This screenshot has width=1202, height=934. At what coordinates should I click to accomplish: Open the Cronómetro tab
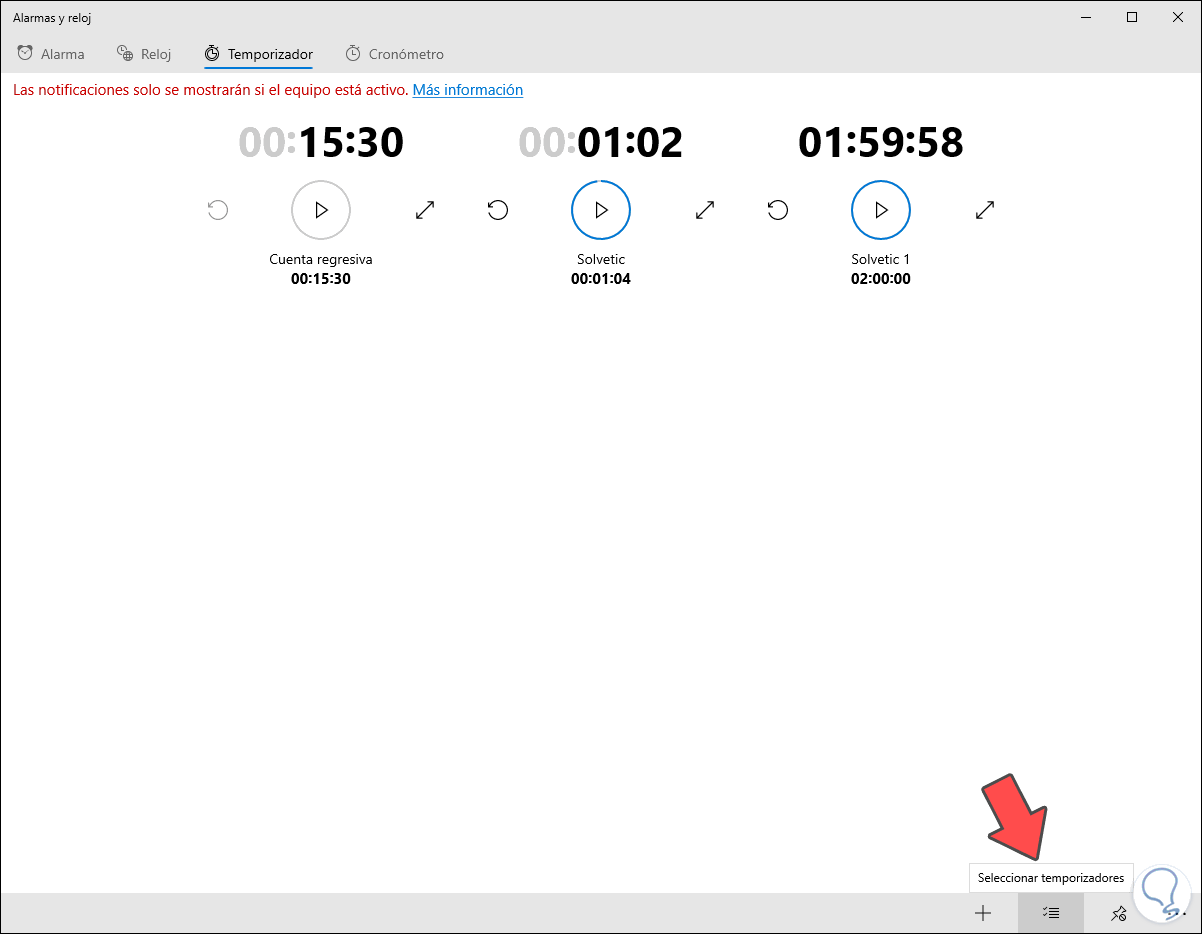coord(394,54)
